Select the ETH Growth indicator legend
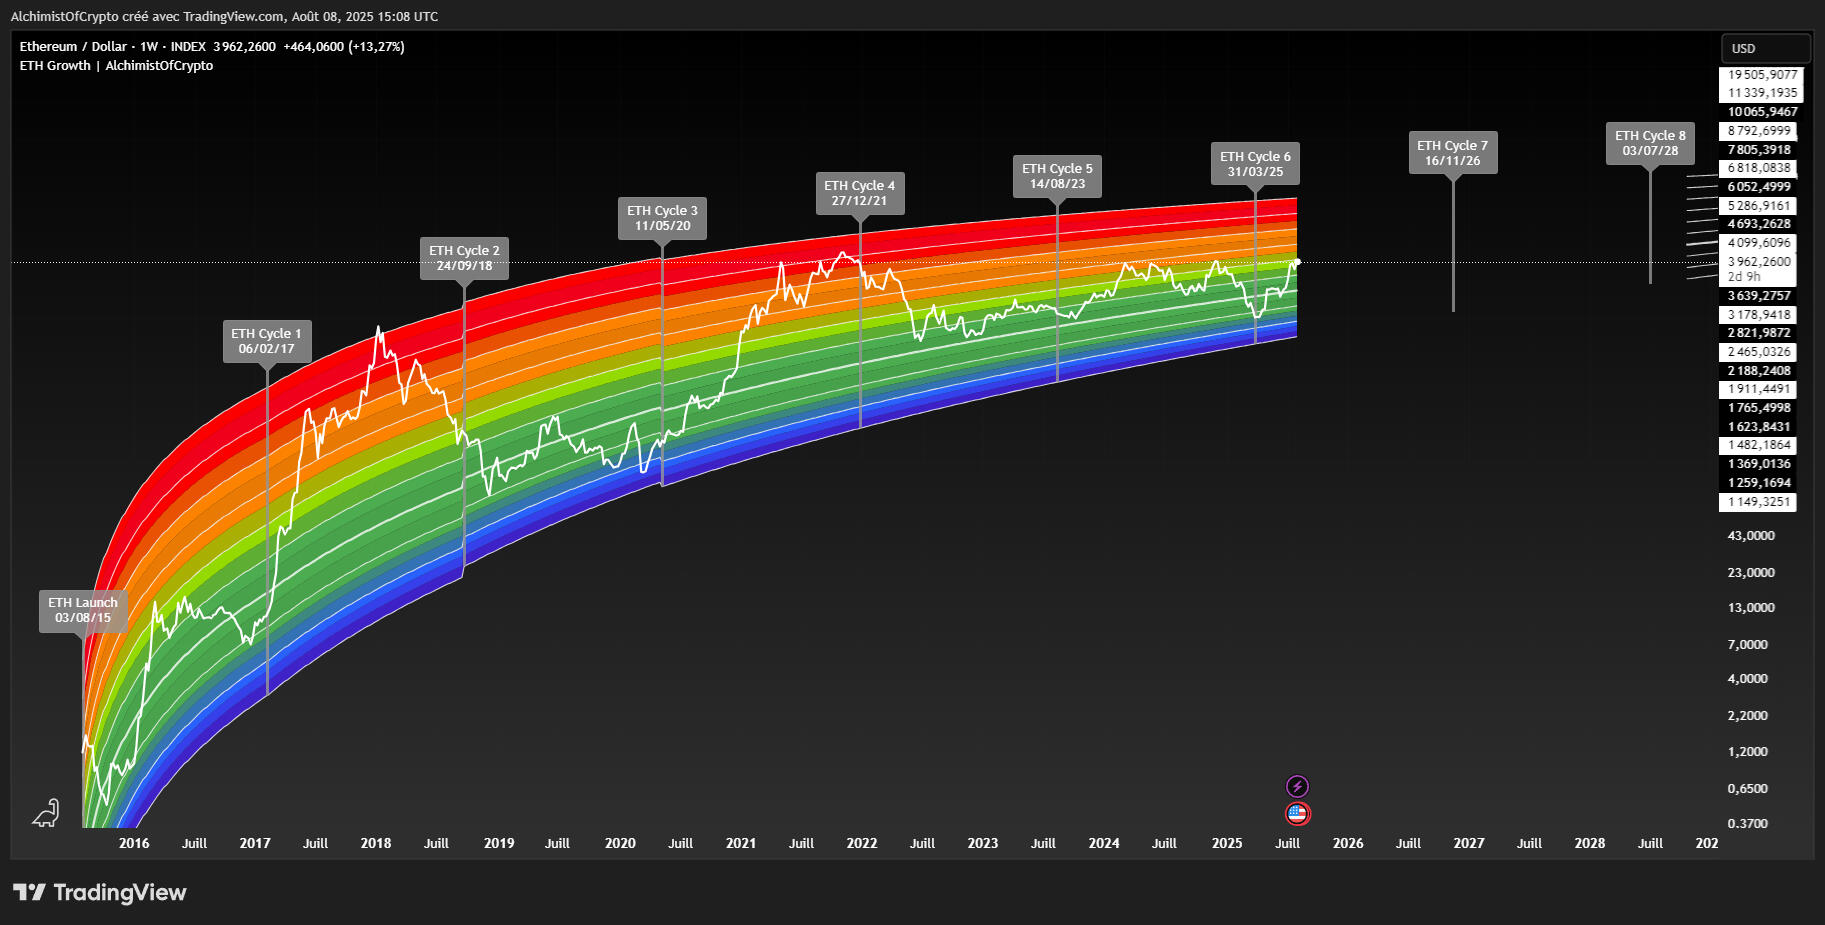This screenshot has width=1825, height=925. (x=55, y=66)
